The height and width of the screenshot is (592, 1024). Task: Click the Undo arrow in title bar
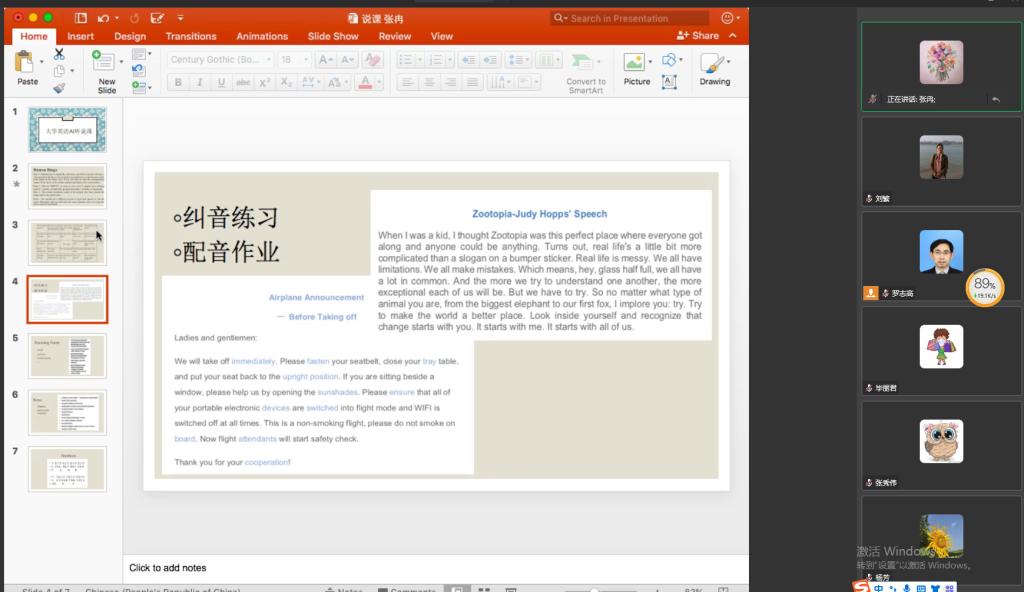pos(104,18)
